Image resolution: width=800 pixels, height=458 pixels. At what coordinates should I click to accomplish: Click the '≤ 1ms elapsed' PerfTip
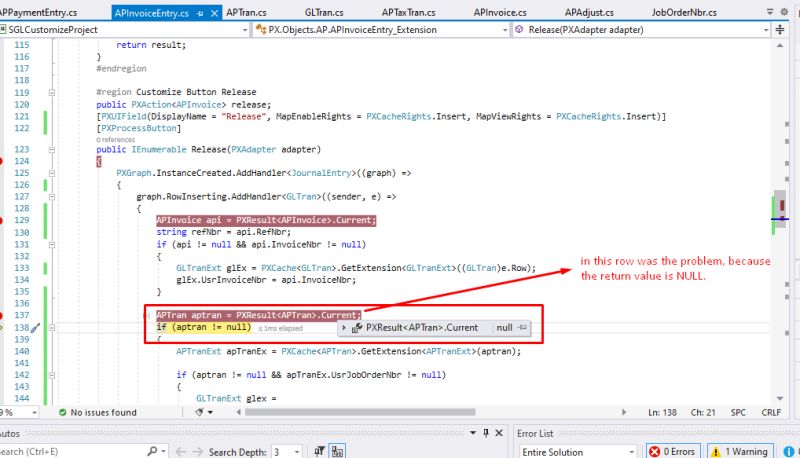click(281, 328)
